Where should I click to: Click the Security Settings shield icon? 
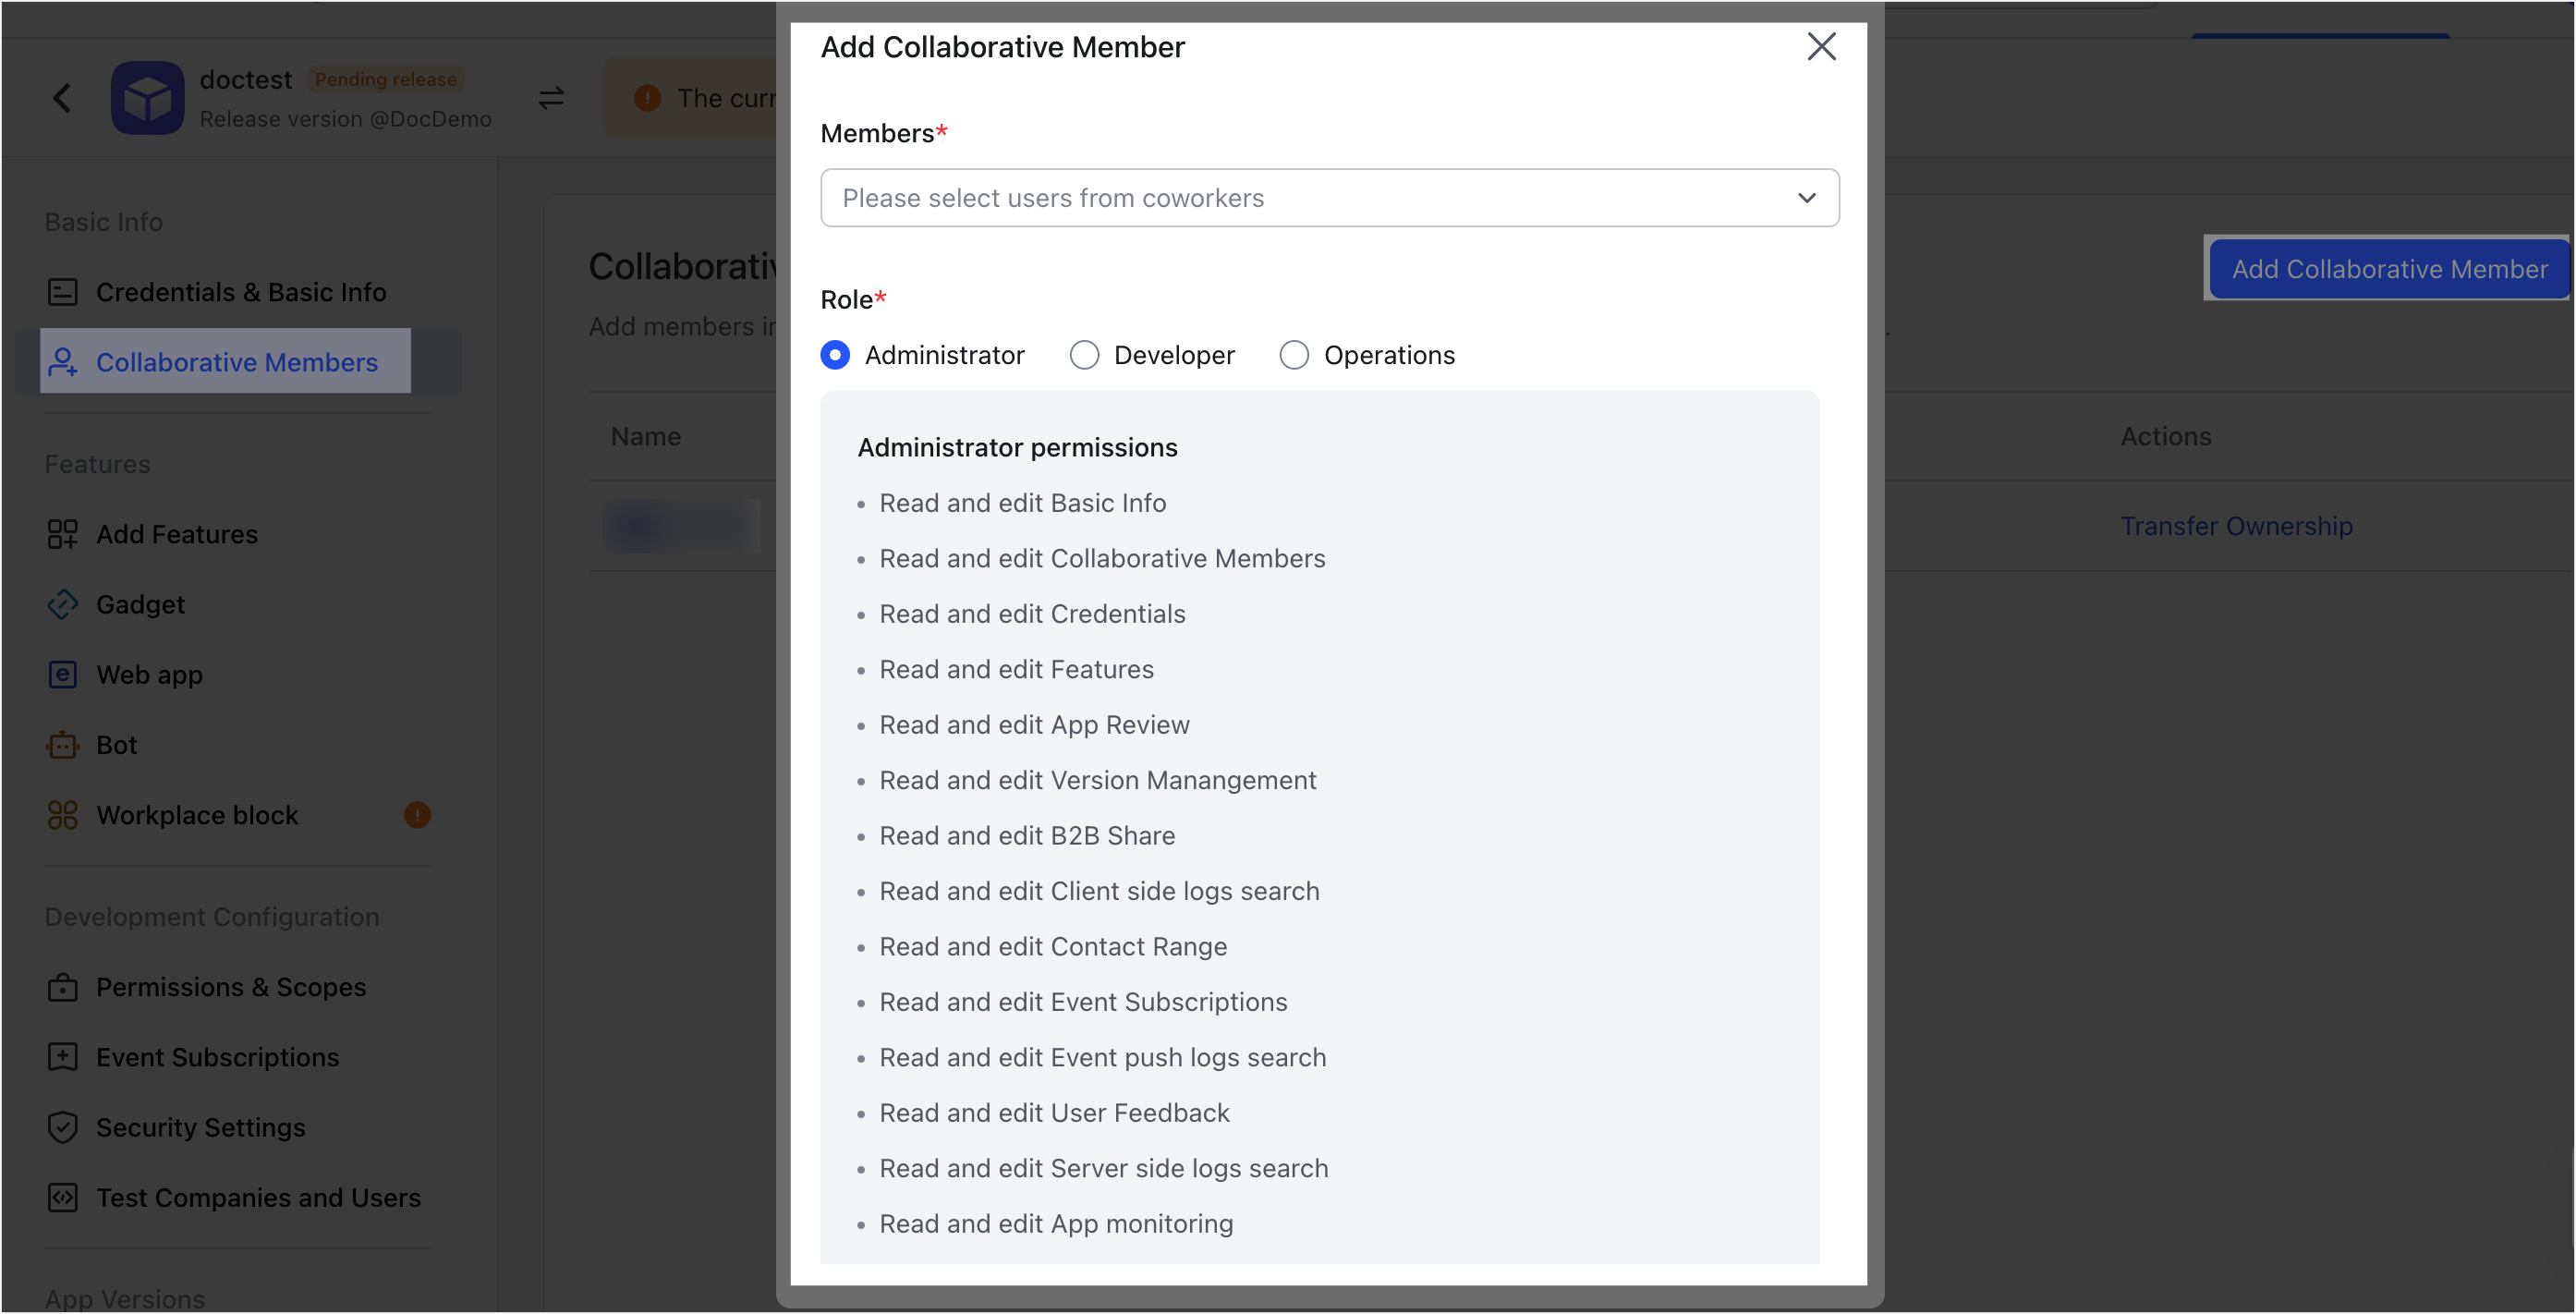pos(62,1127)
